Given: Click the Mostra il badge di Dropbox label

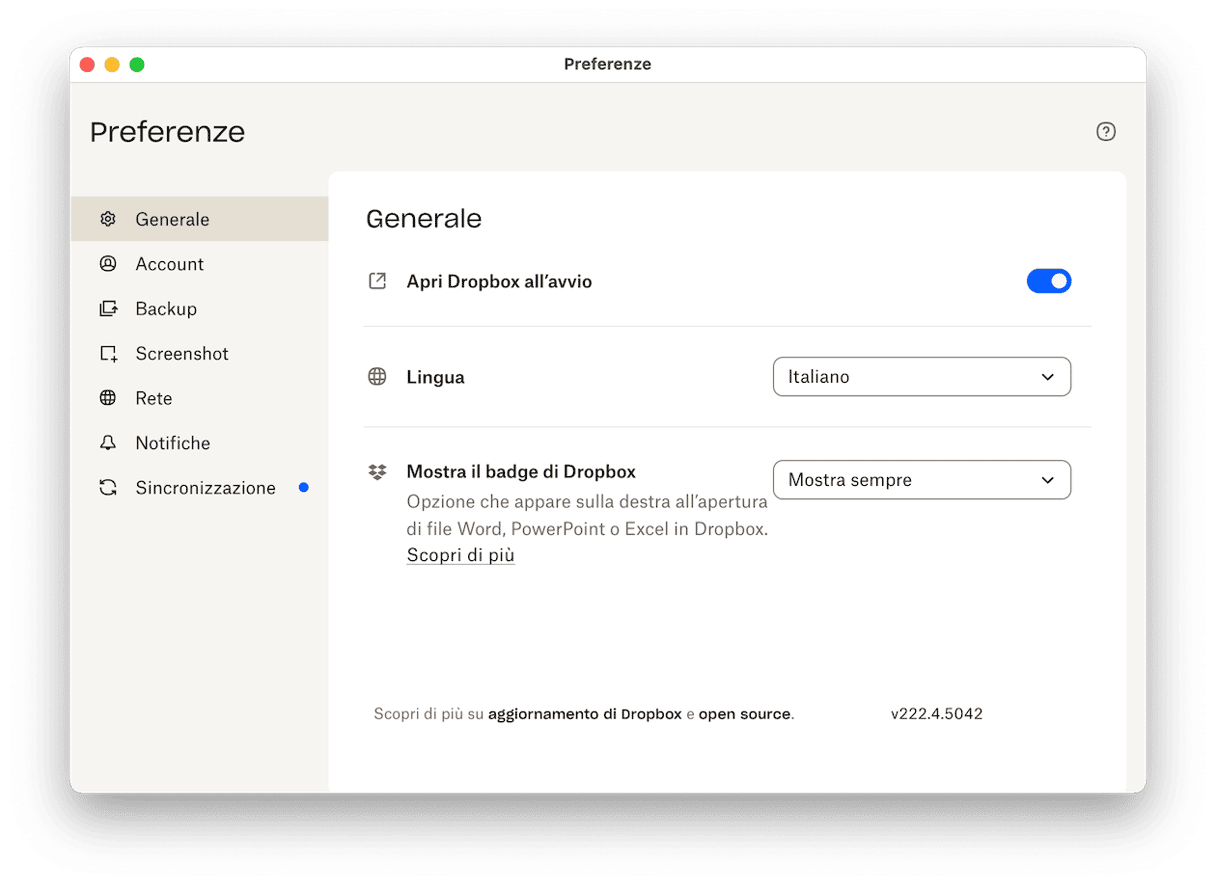Looking at the screenshot, I should (521, 472).
